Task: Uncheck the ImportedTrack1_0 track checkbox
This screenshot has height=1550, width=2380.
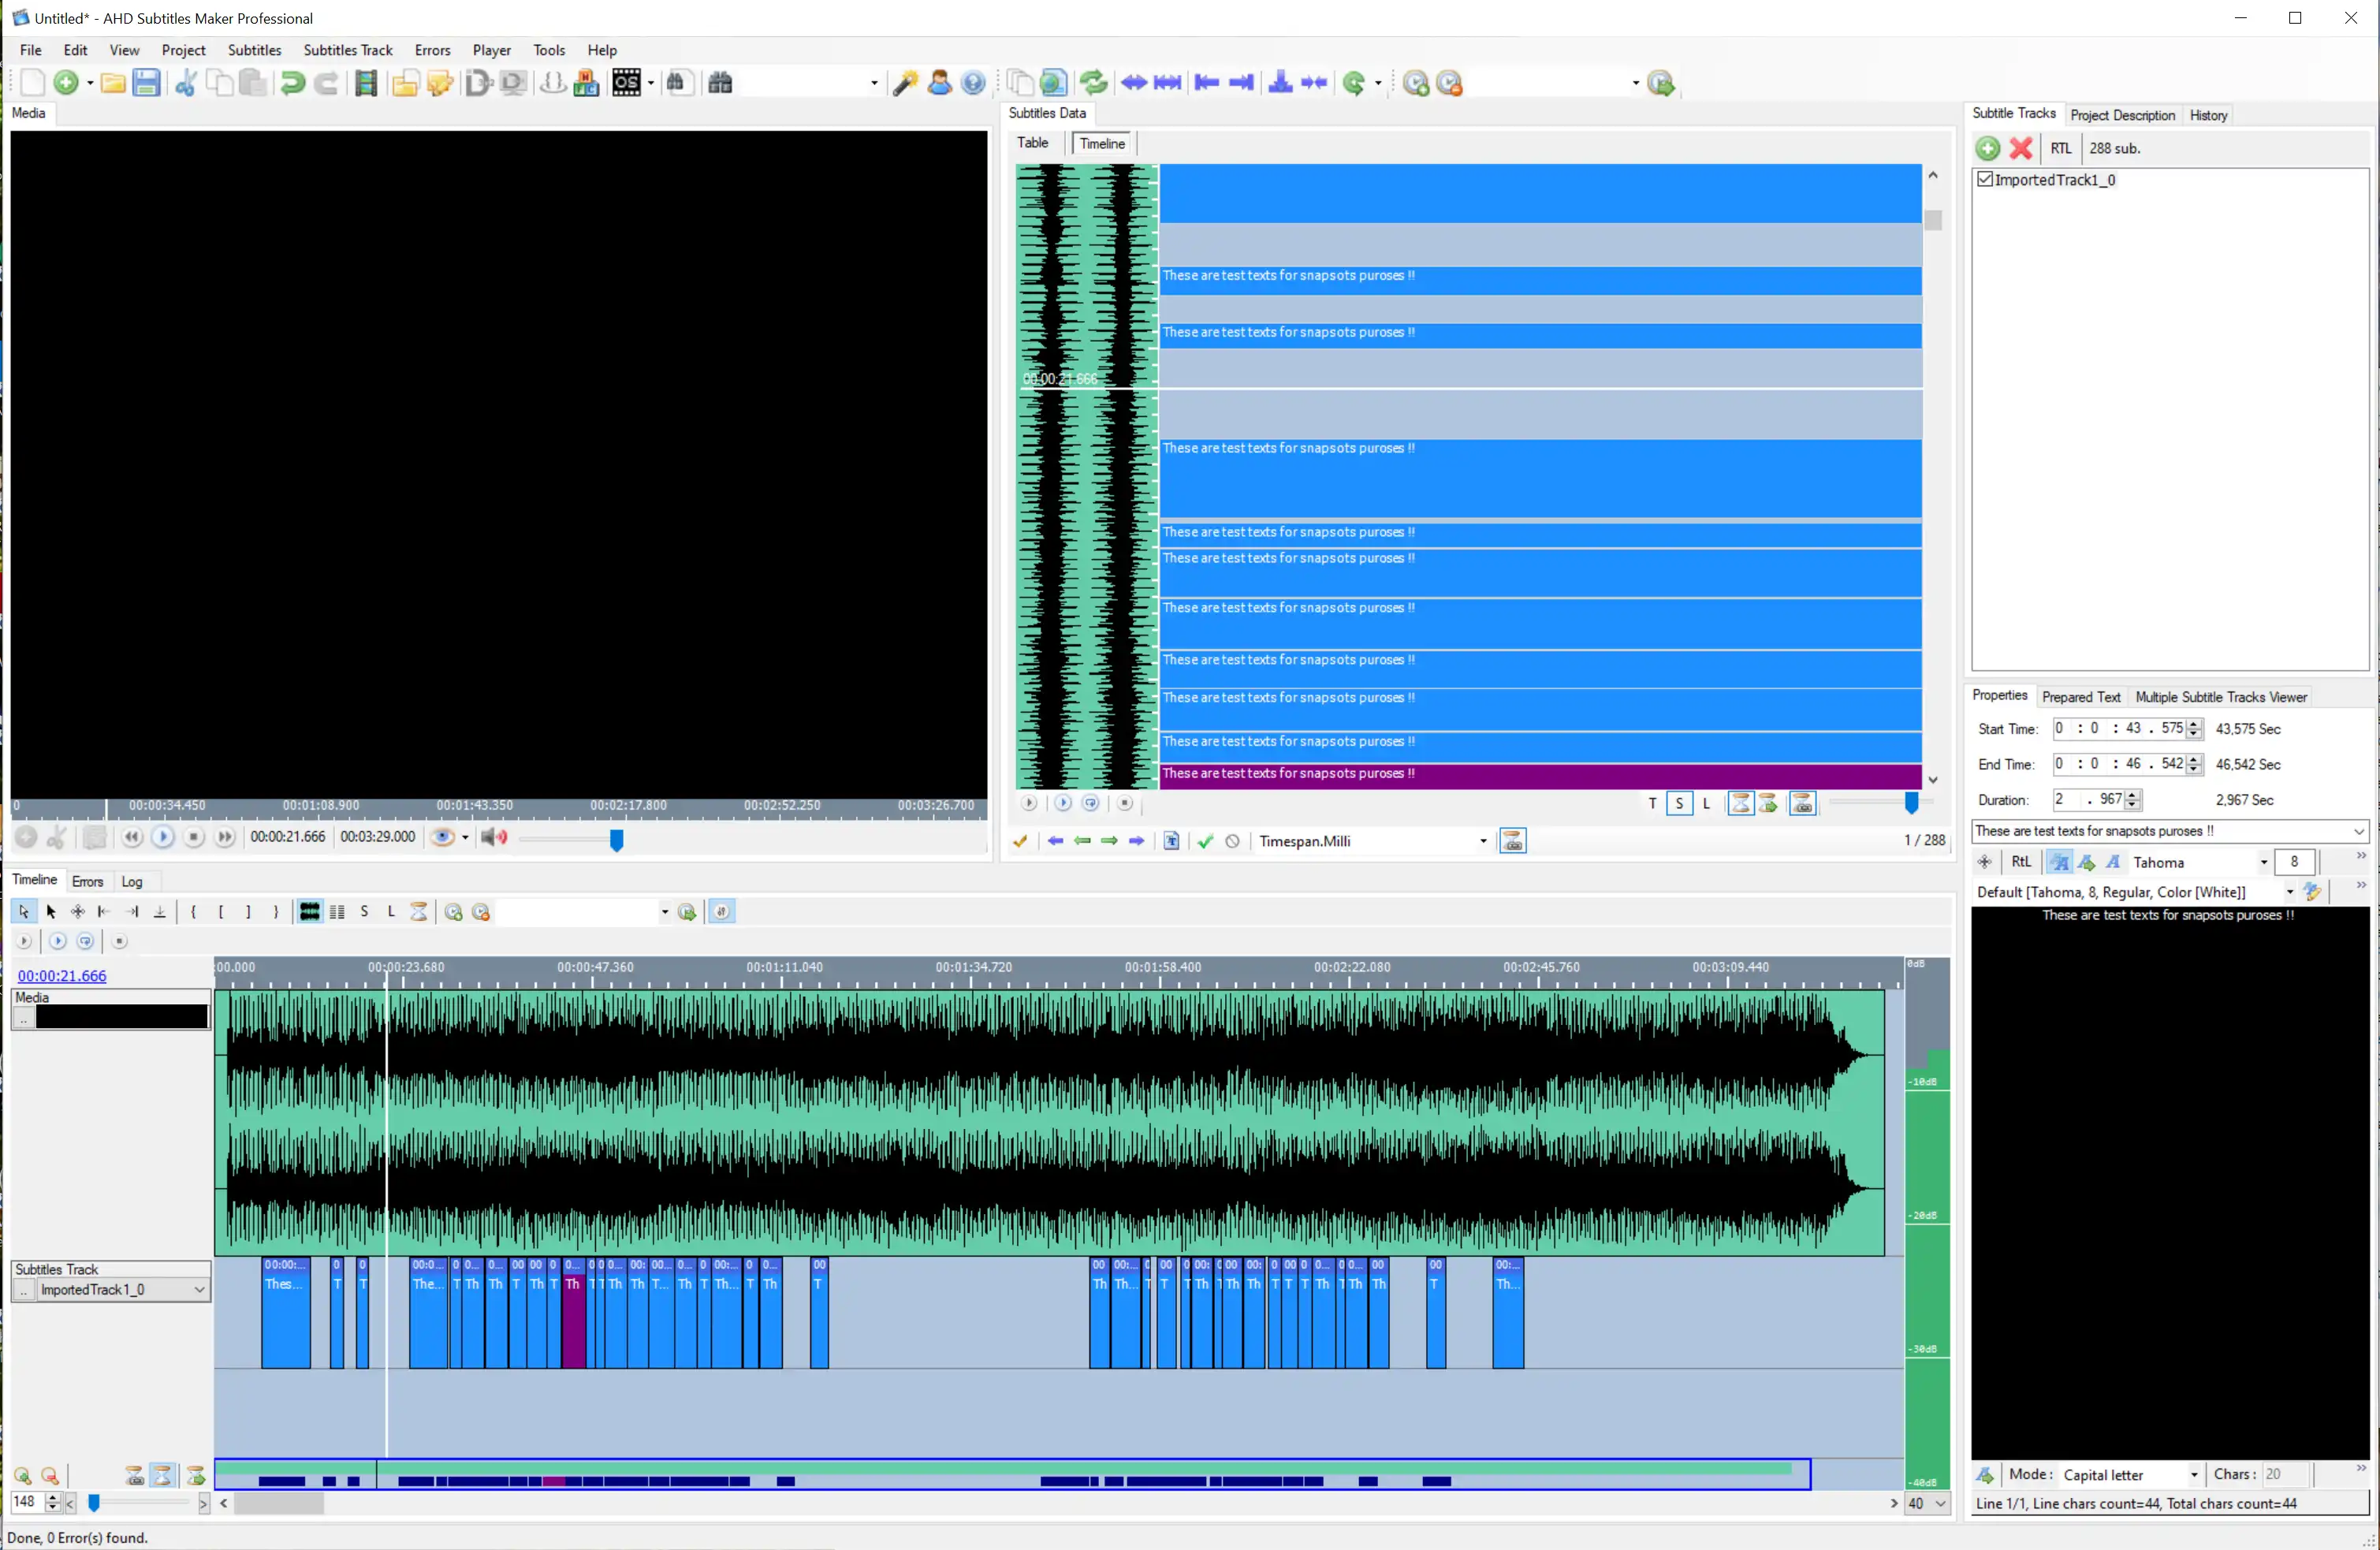Action: pyautogui.click(x=1985, y=179)
